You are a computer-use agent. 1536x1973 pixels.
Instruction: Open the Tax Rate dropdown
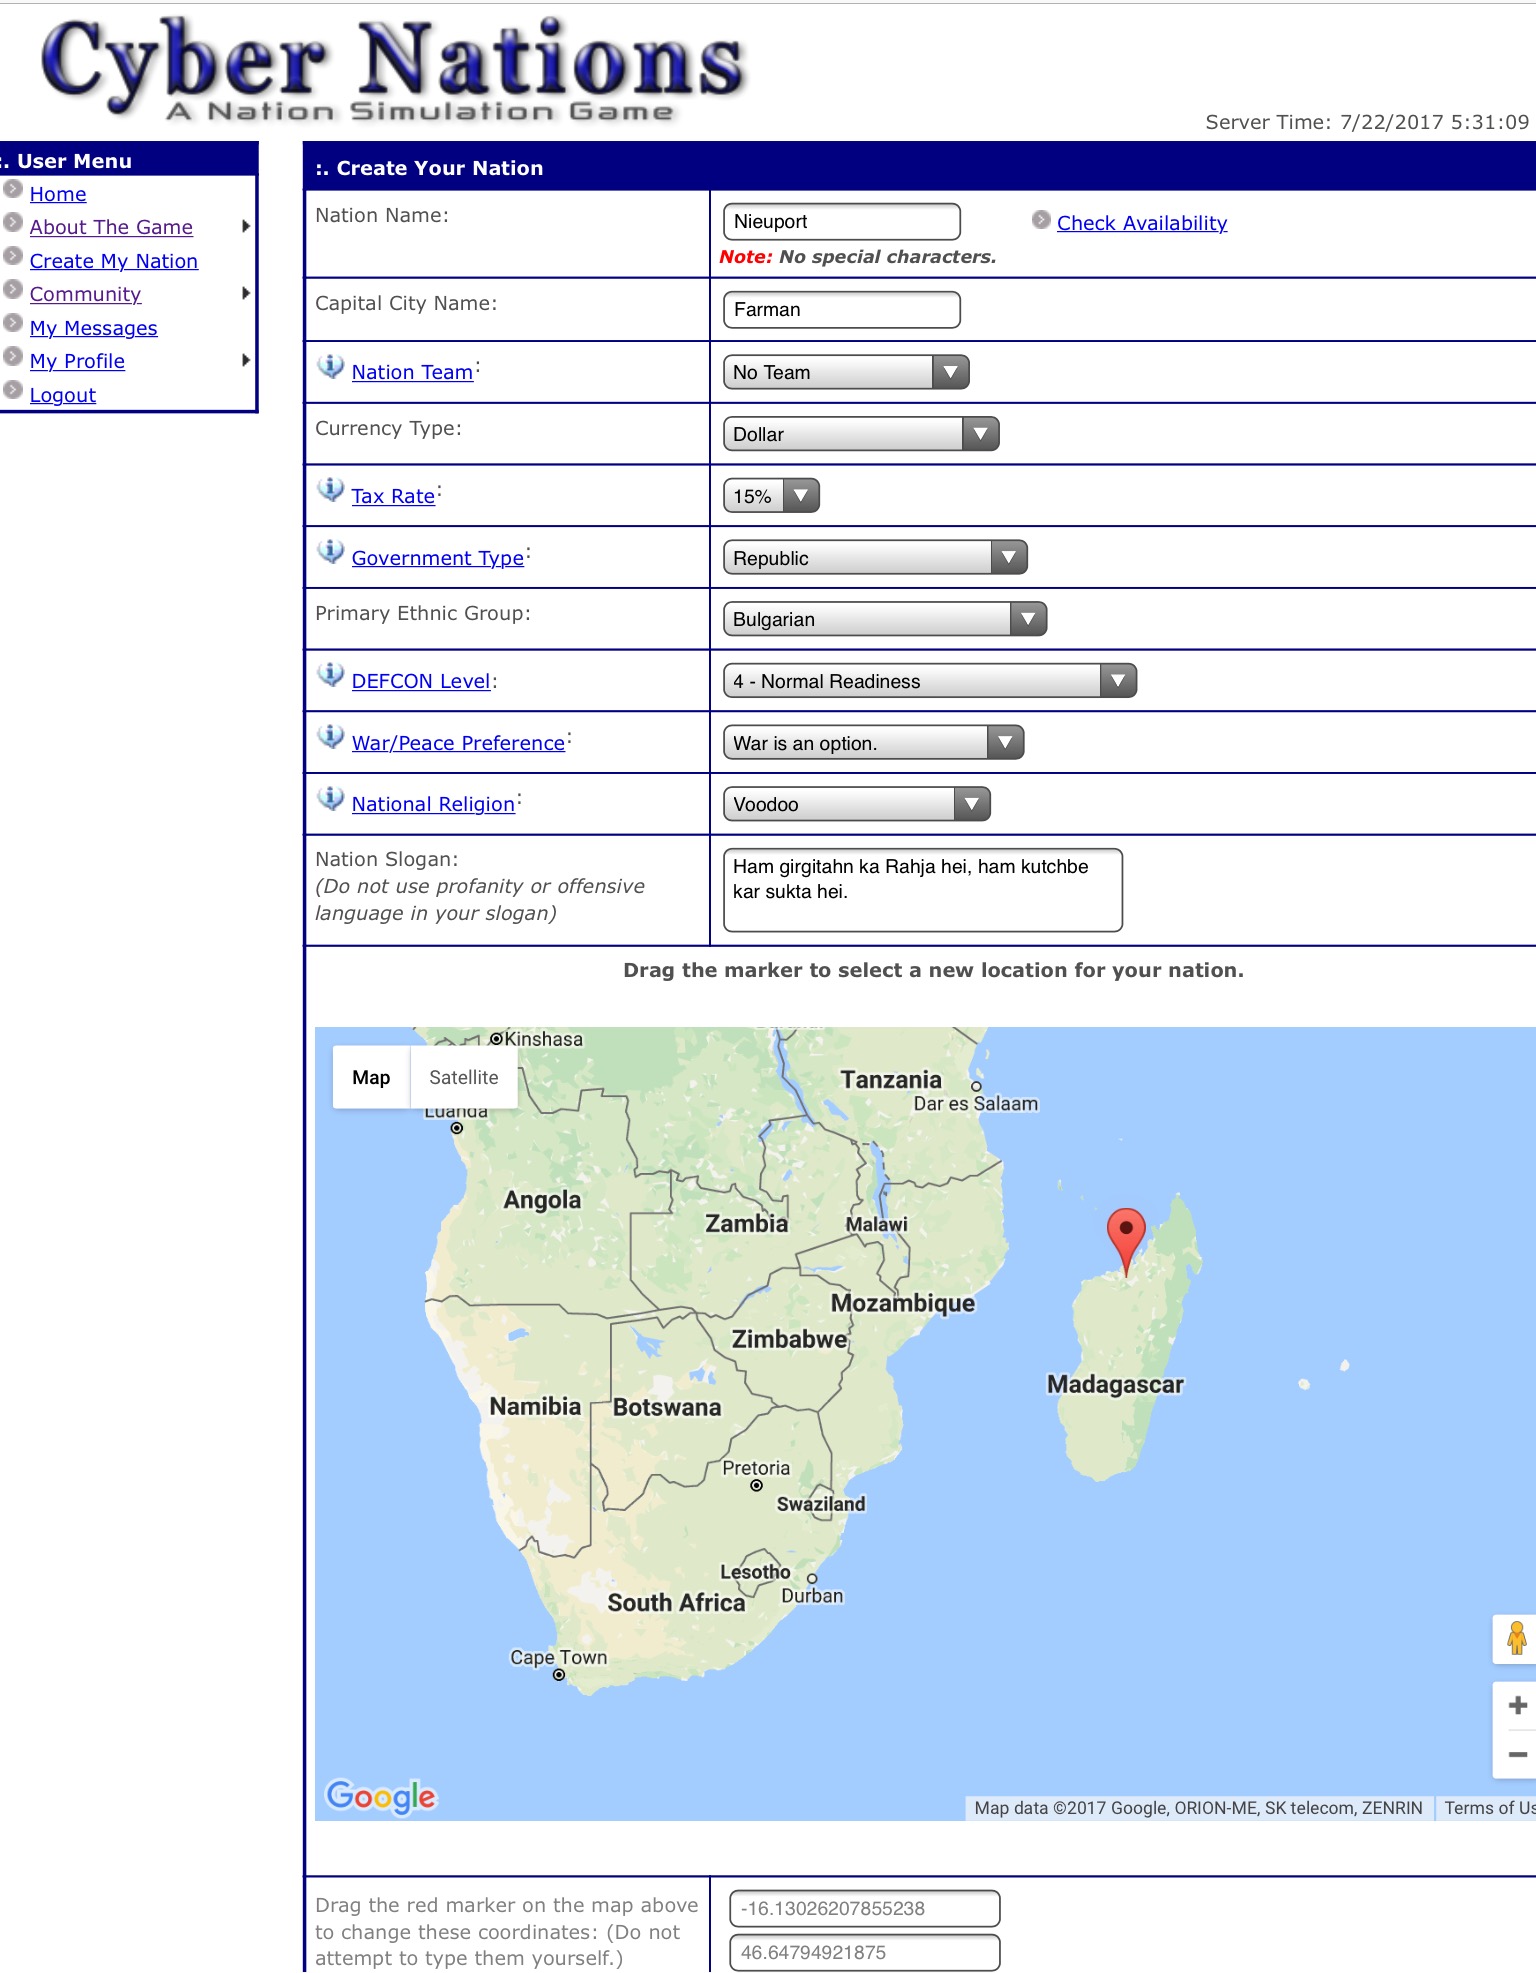tap(771, 496)
